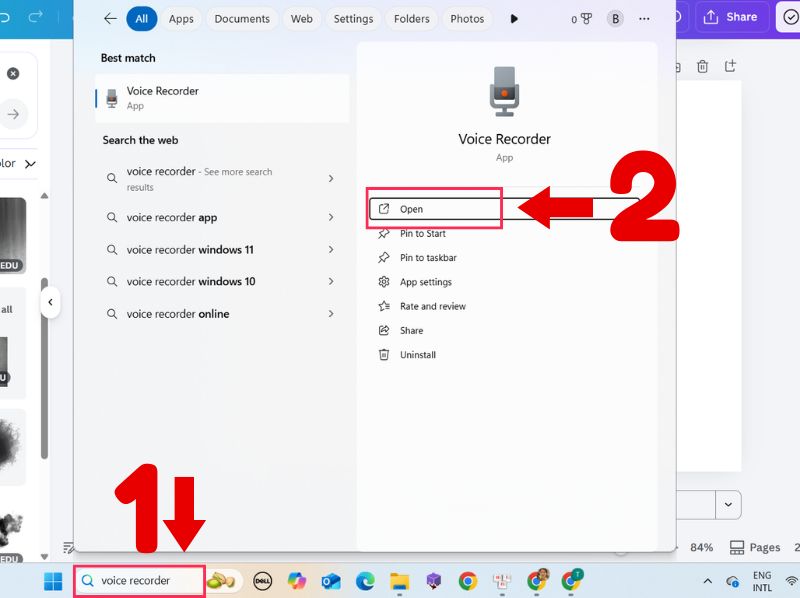Viewport: 800px width, 598px height.
Task: Expand the 'voice recorder windows 10' chevron
Action: tap(331, 282)
